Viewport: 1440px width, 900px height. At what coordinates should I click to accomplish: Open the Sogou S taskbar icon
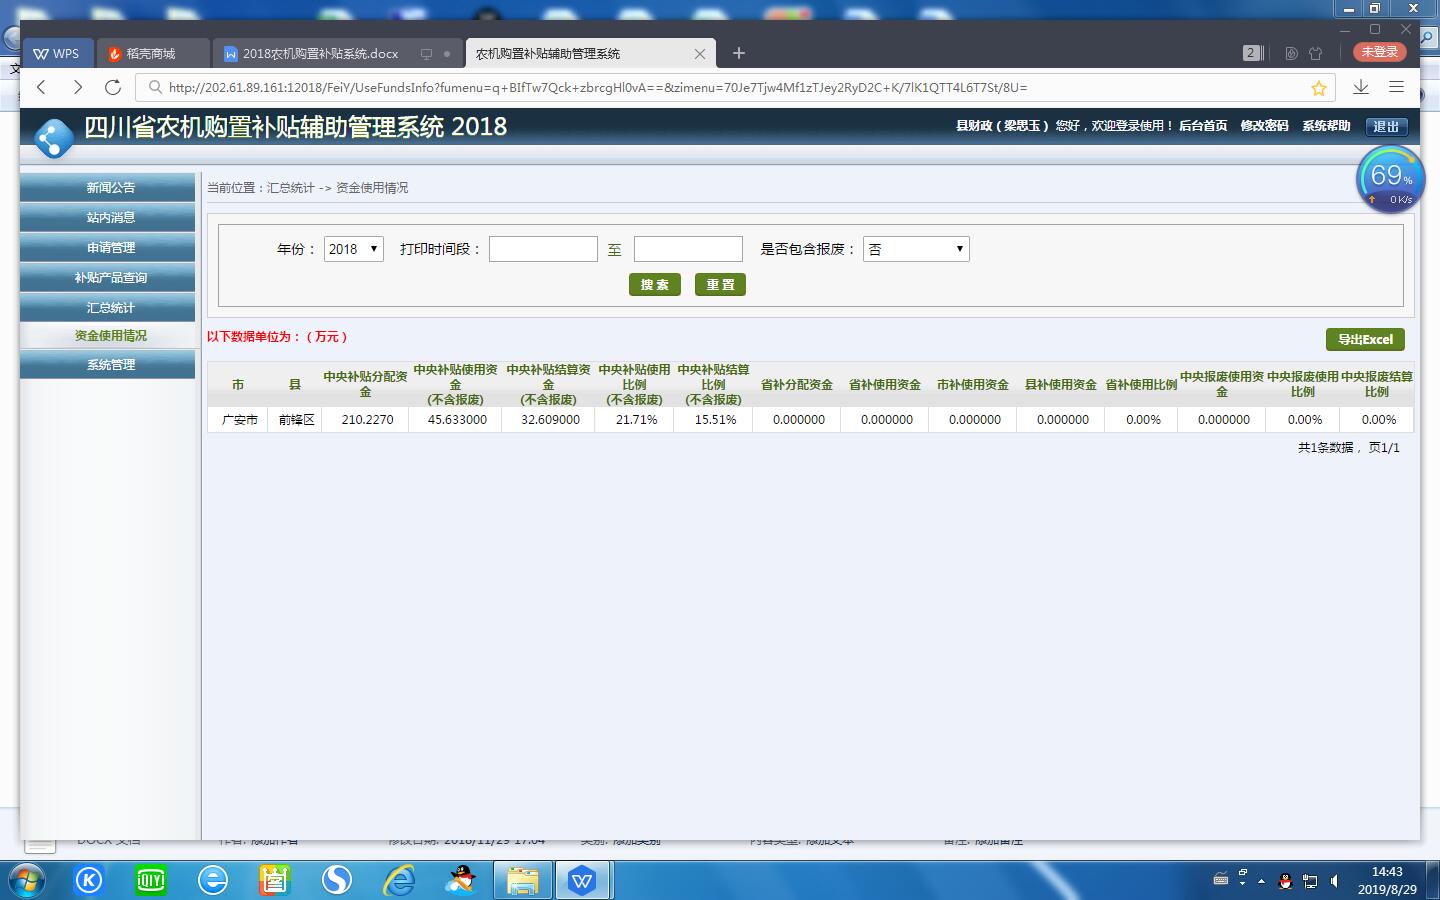tap(337, 880)
